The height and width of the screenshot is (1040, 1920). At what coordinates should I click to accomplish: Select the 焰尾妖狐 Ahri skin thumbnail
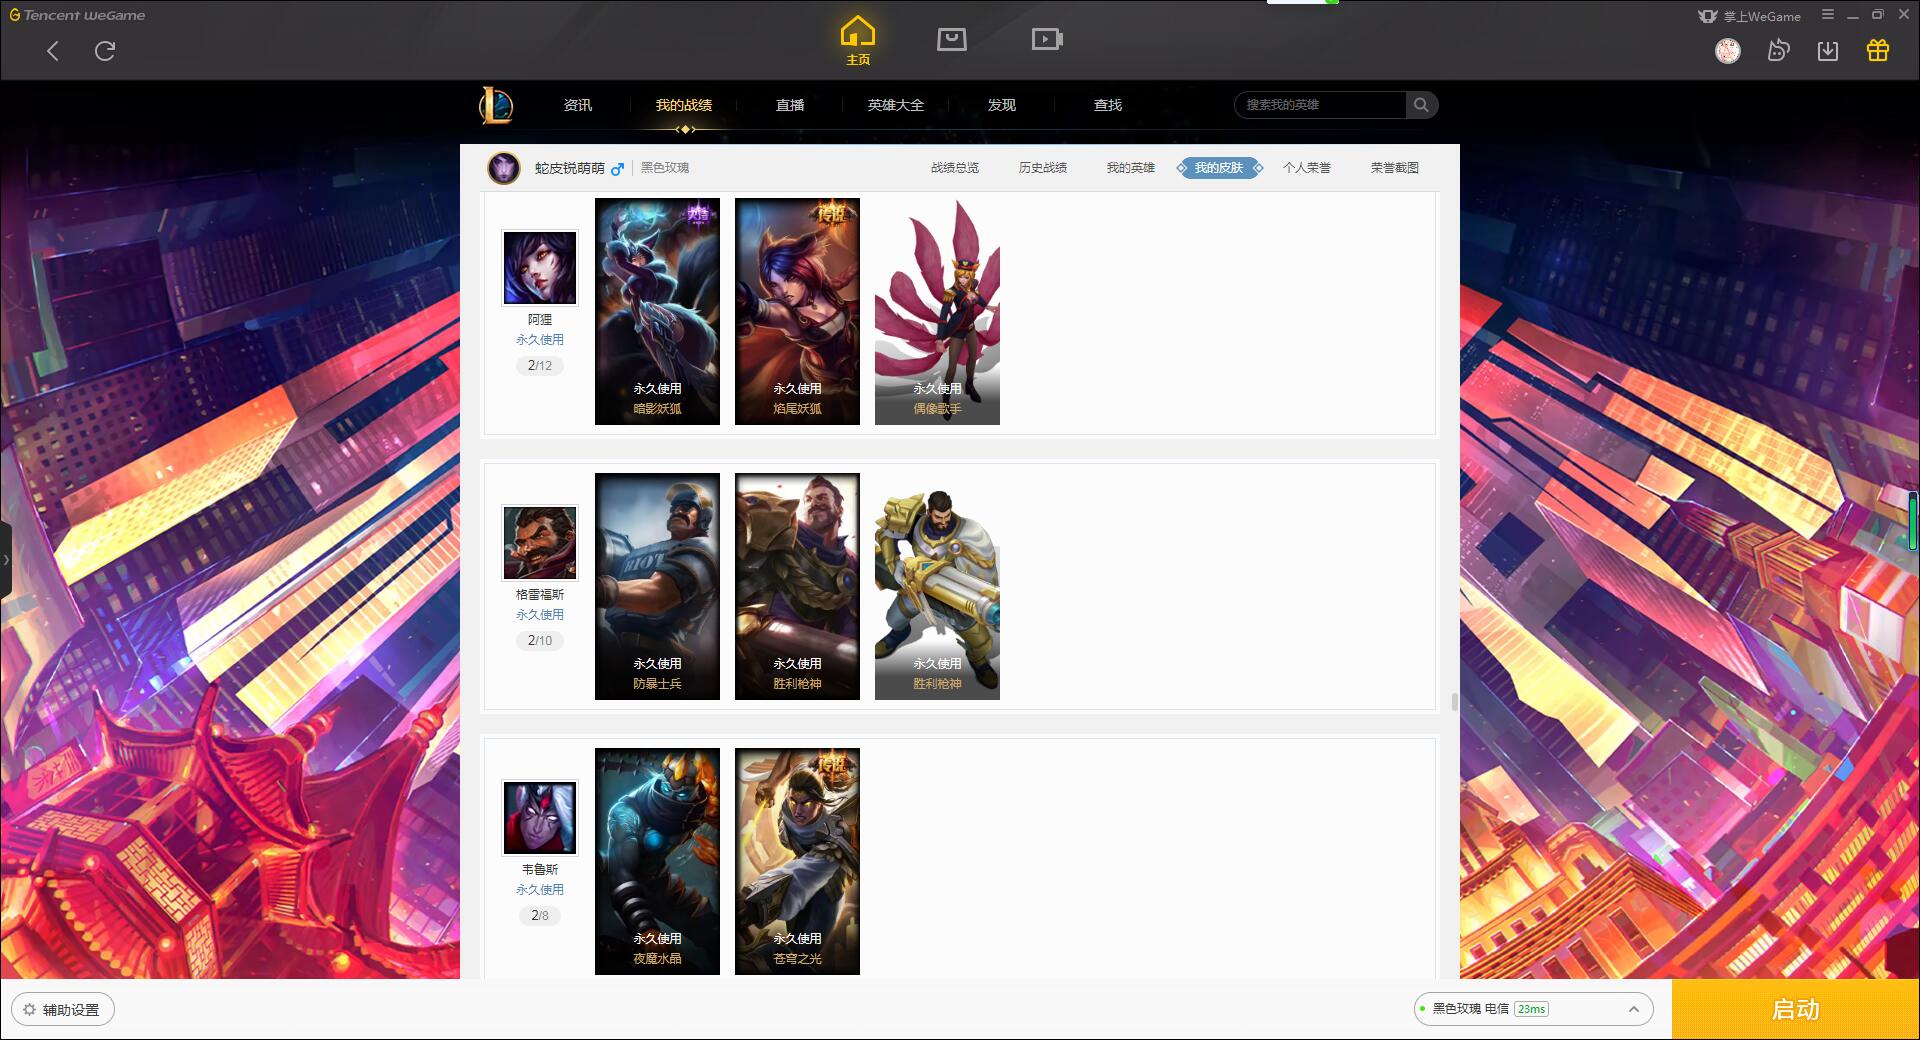[797, 311]
